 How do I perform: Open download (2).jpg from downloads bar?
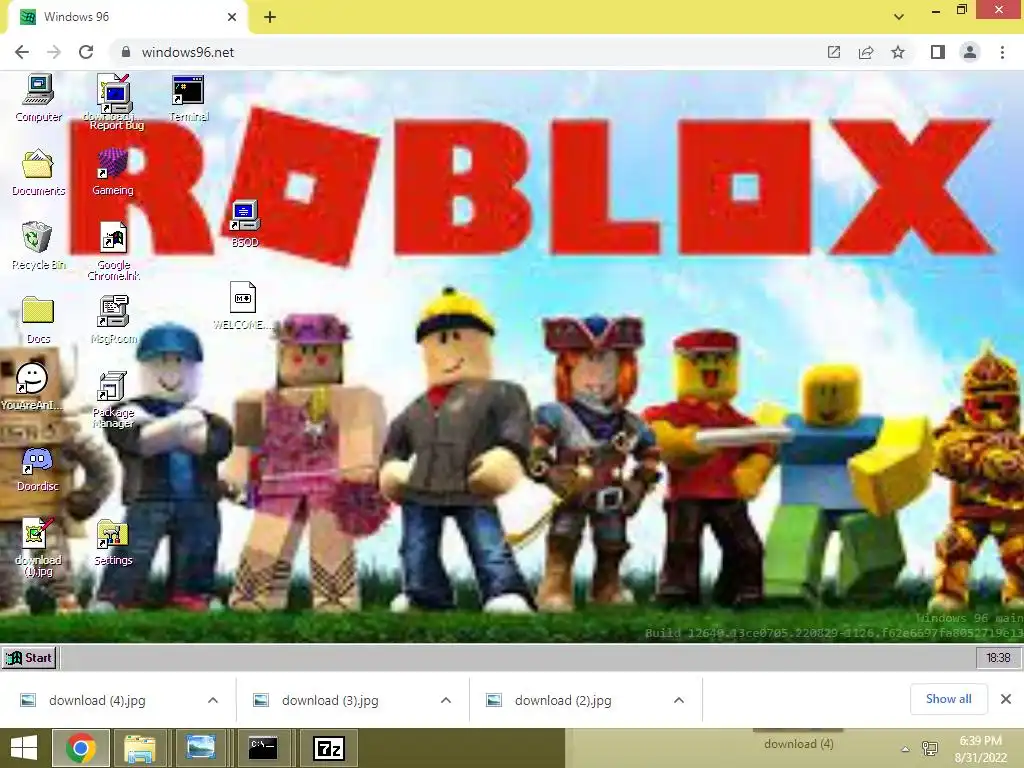click(563, 700)
